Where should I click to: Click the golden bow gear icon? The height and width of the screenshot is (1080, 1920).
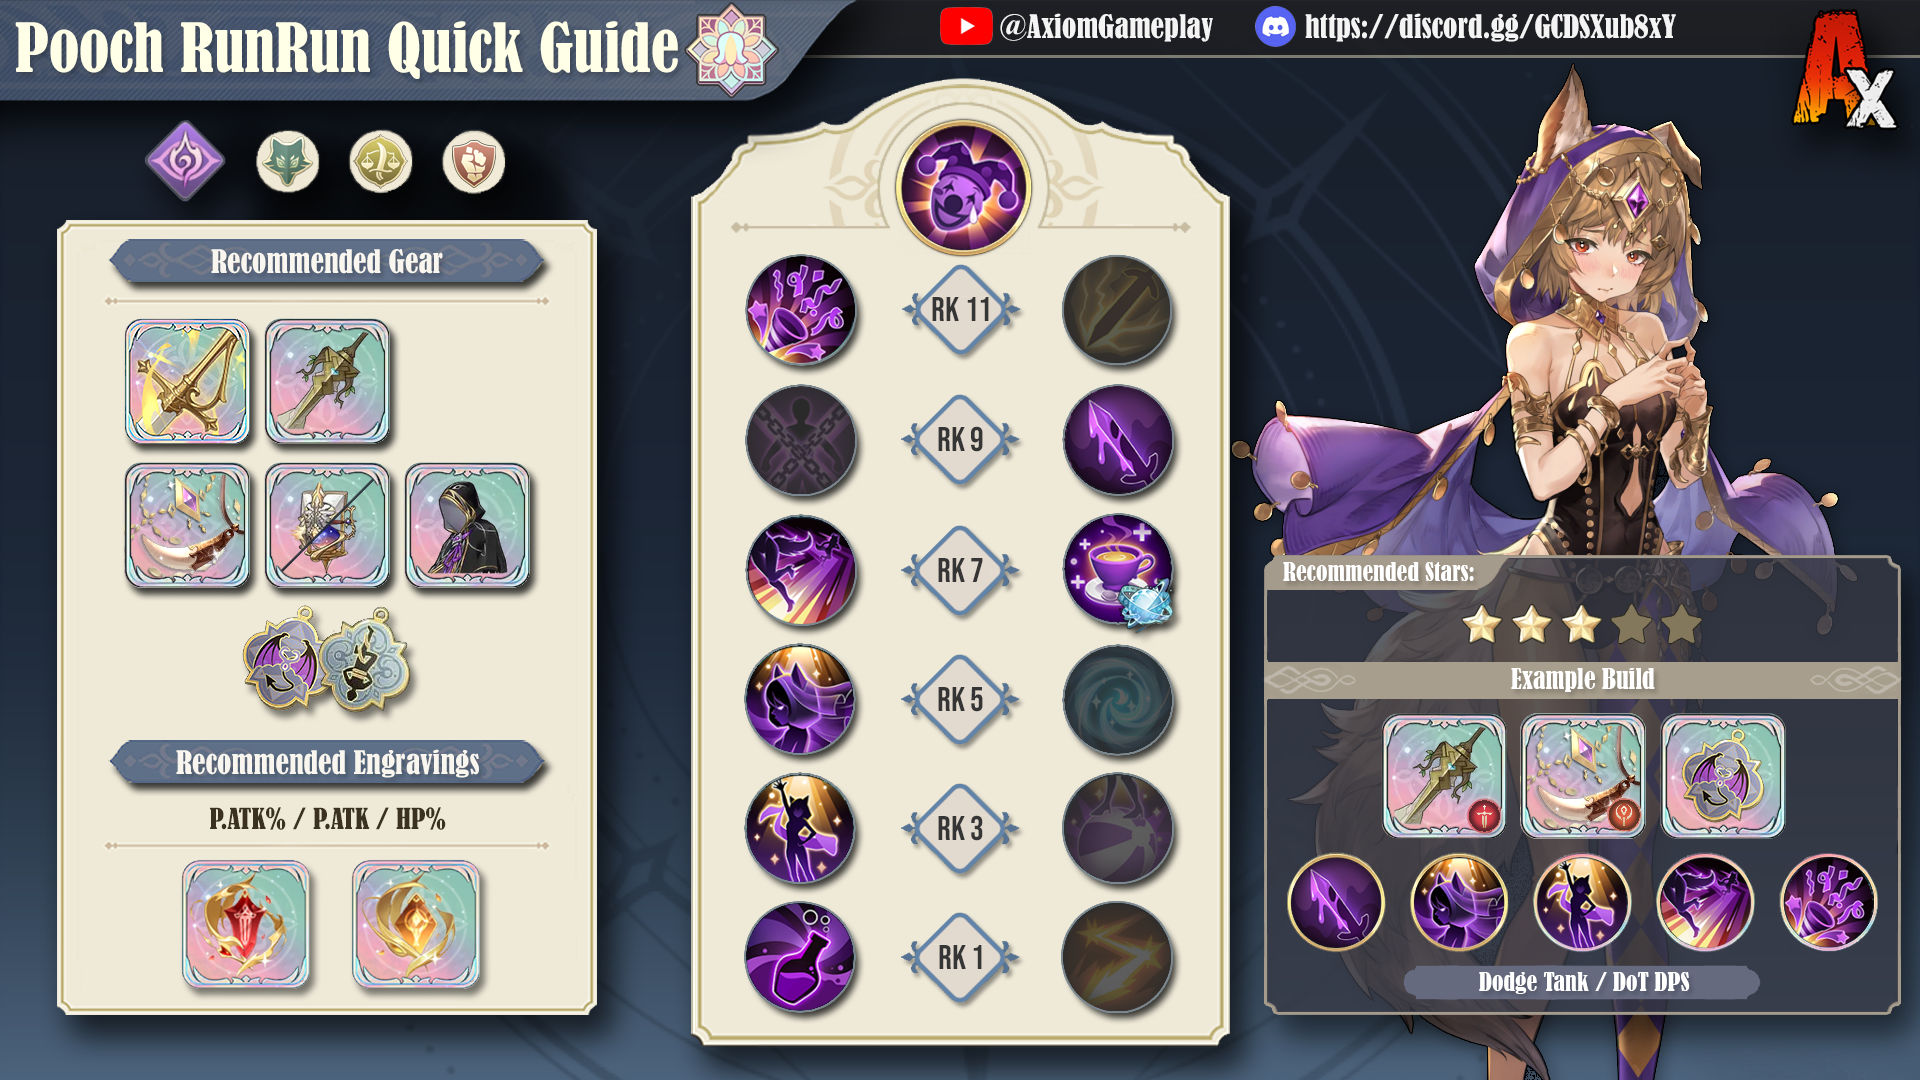(x=187, y=381)
